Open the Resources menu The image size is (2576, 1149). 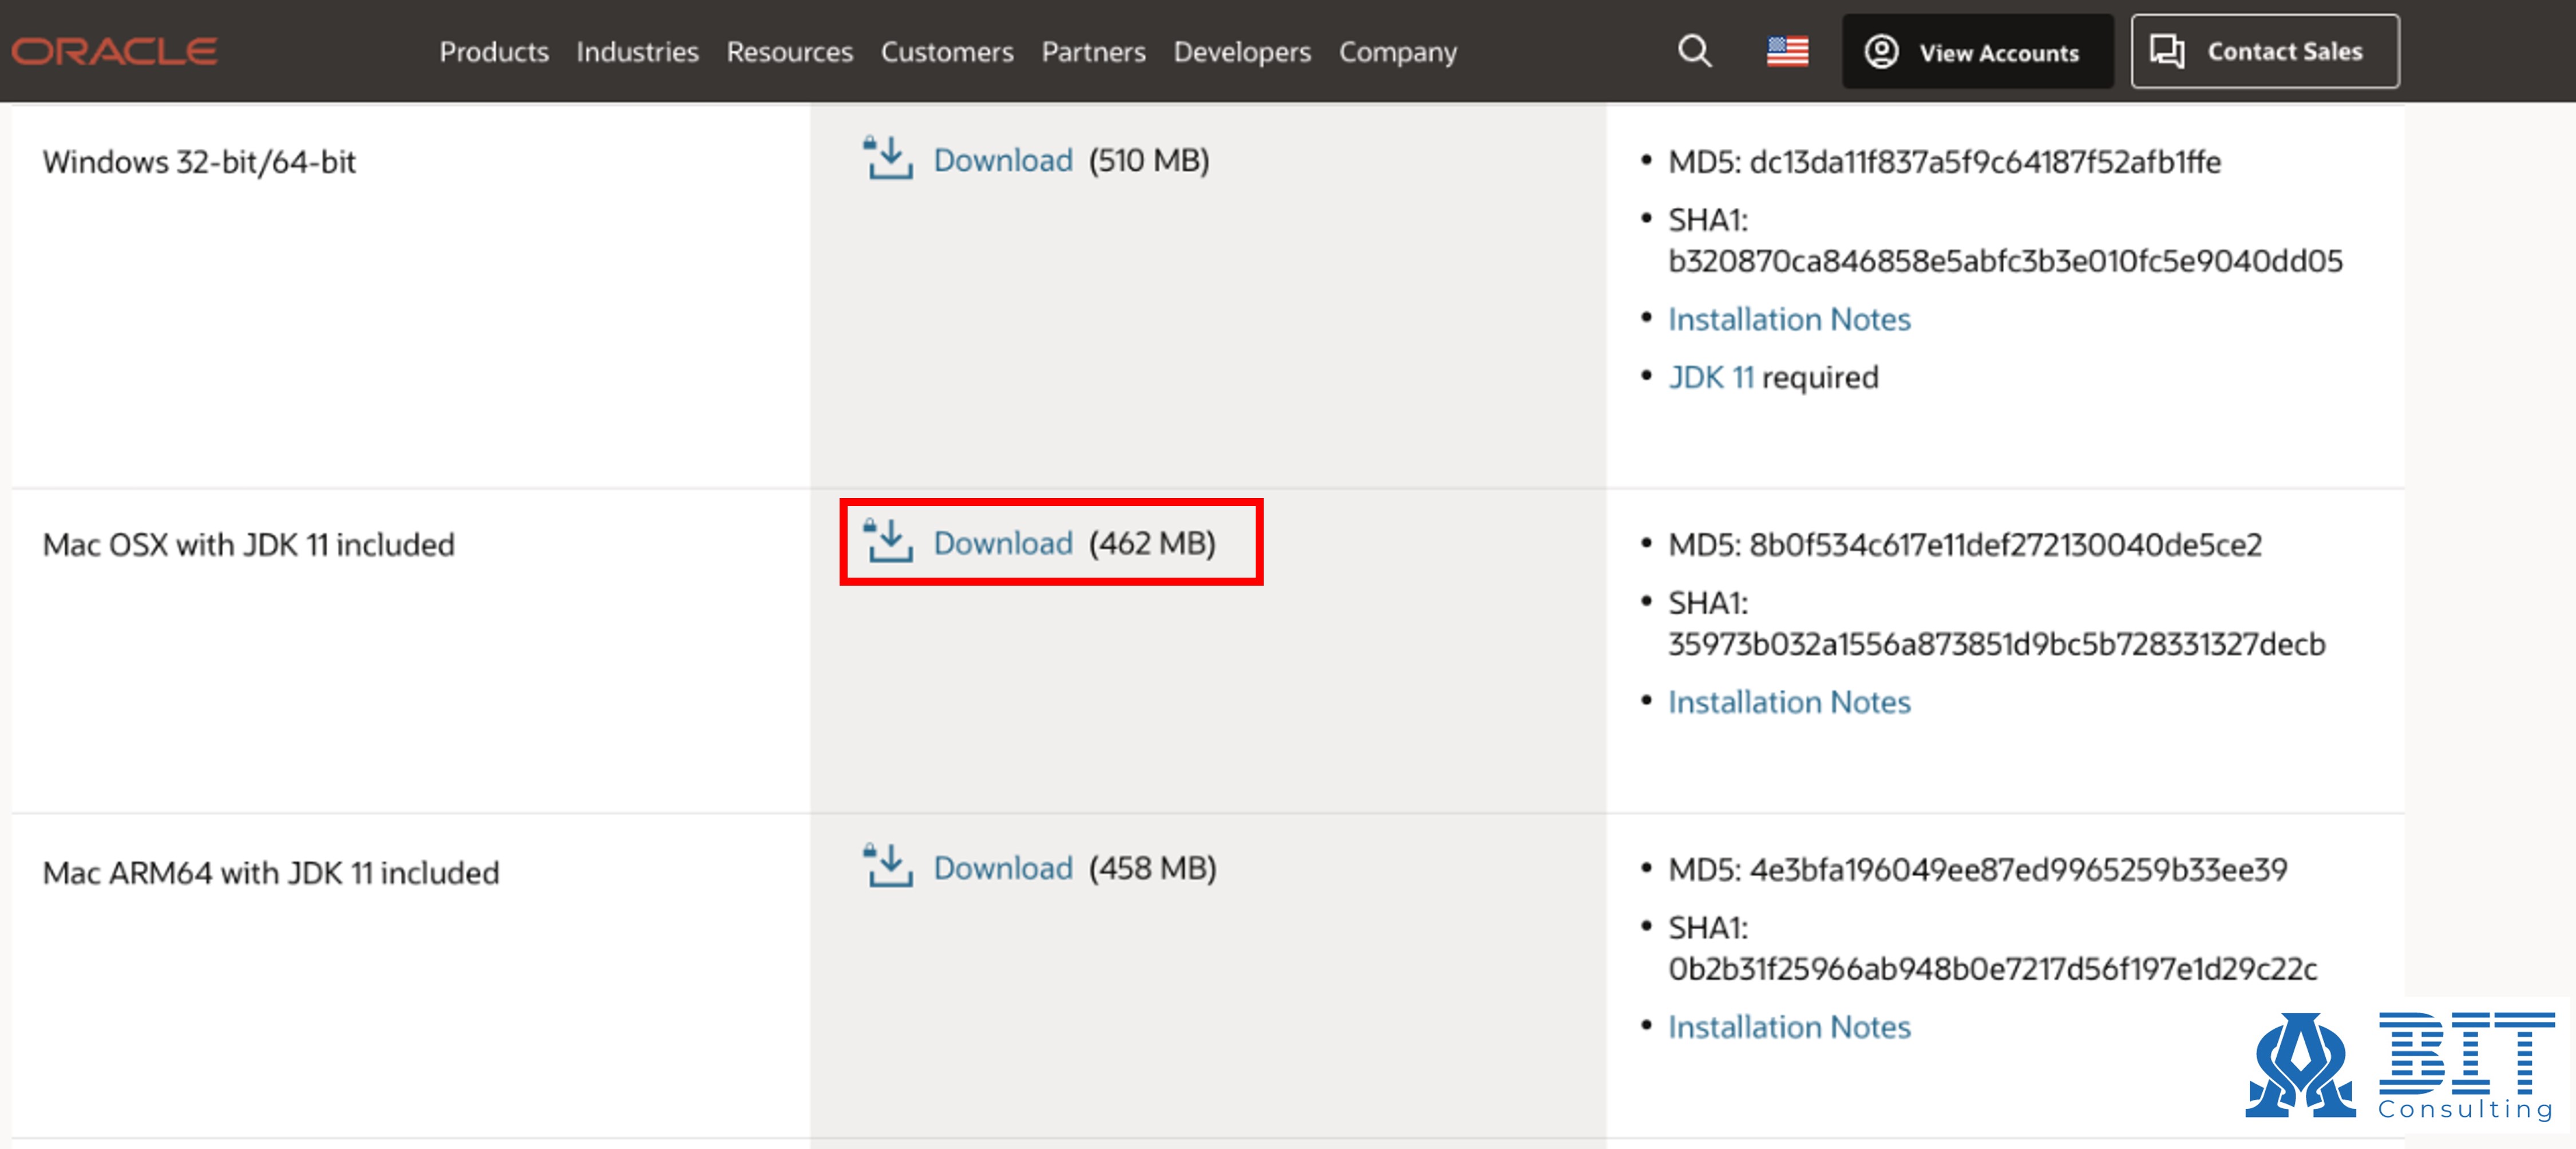789,52
